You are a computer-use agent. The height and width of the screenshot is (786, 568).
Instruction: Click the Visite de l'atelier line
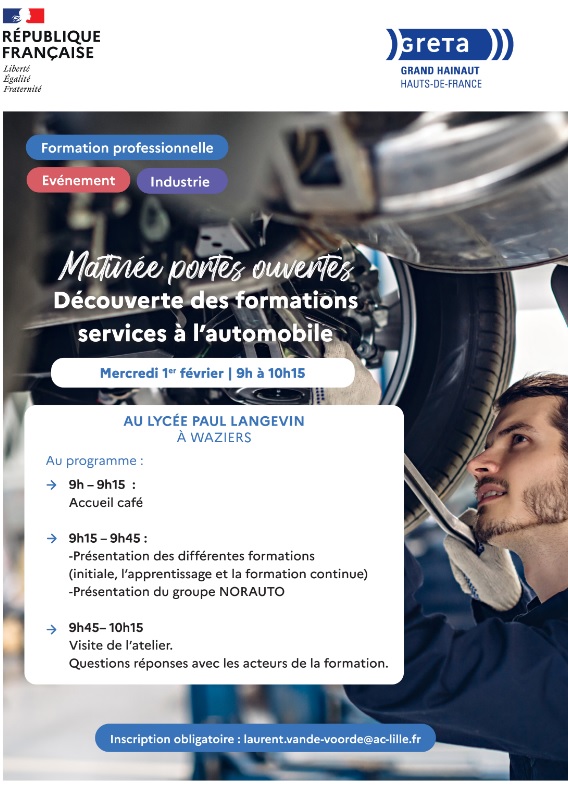(x=121, y=645)
